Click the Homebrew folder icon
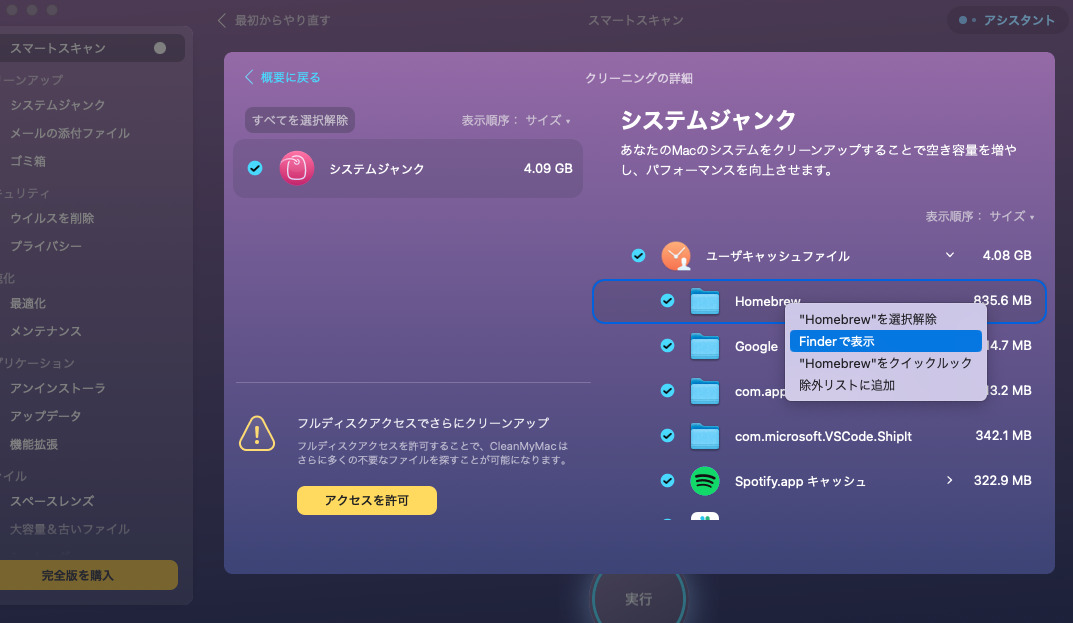Viewport: 1073px width, 623px height. pyautogui.click(x=704, y=301)
